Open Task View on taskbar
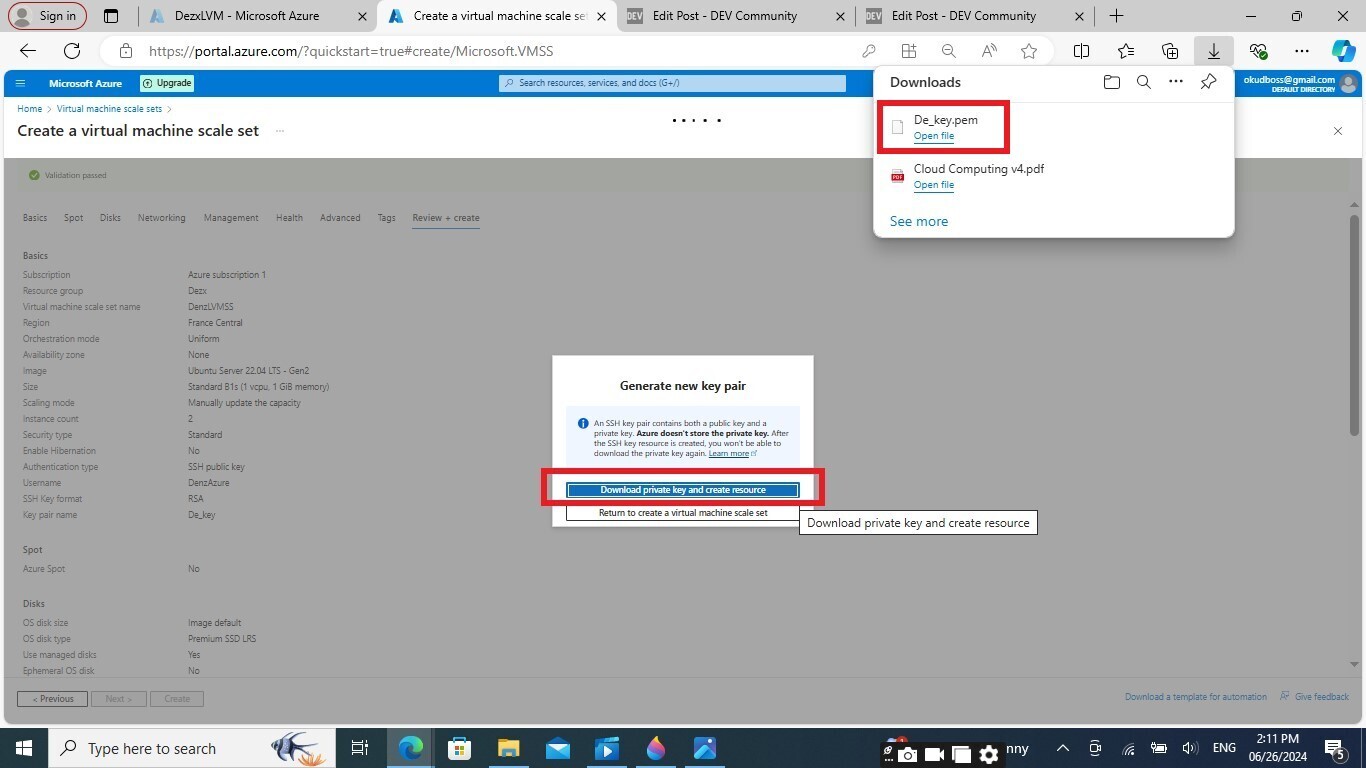This screenshot has height=768, width=1366. (x=360, y=748)
